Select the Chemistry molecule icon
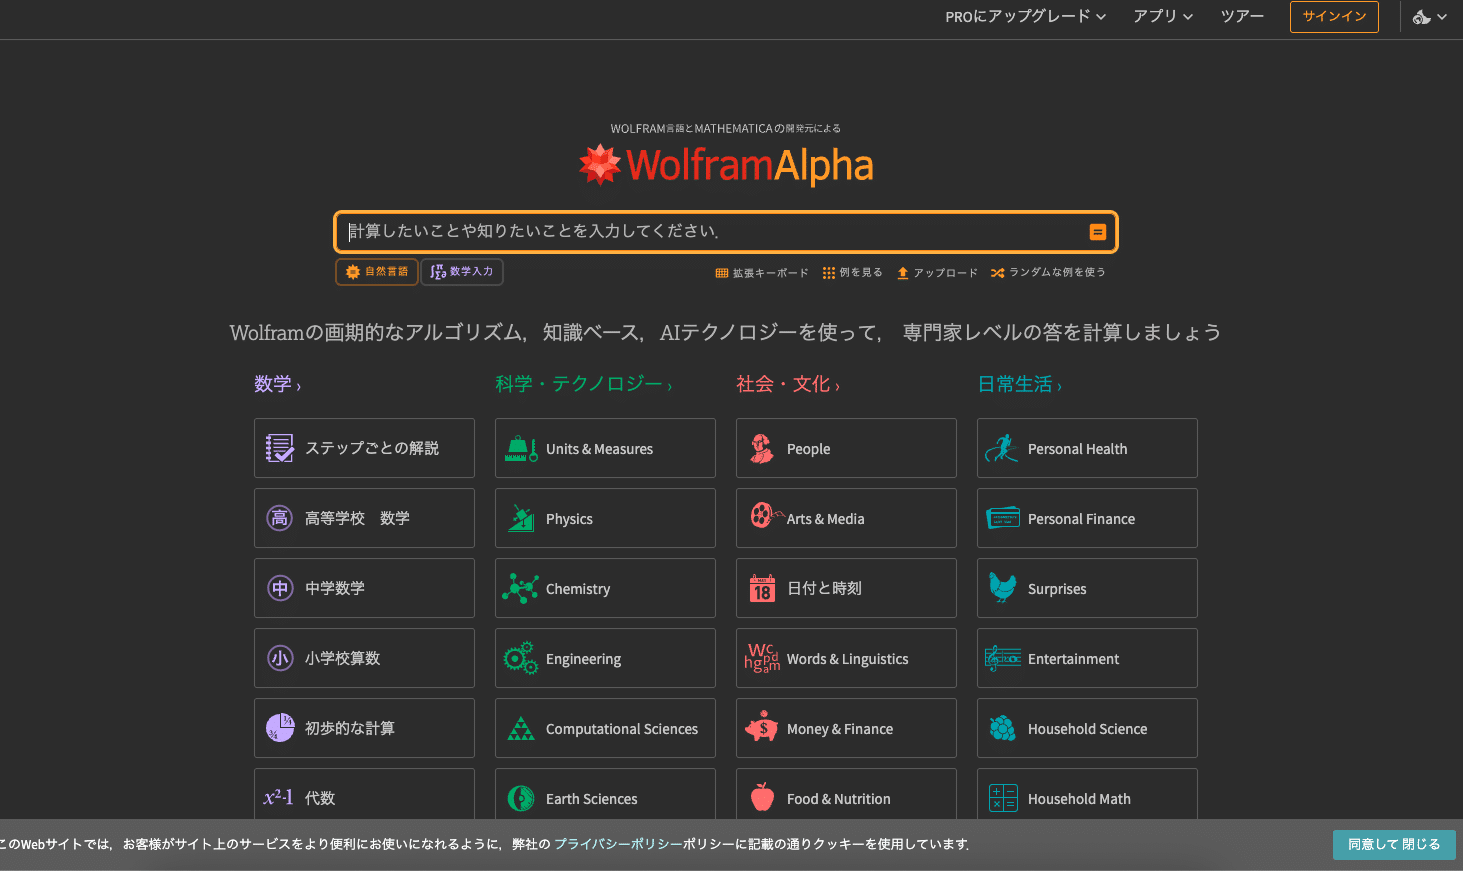The width and height of the screenshot is (1463, 871). (x=520, y=588)
